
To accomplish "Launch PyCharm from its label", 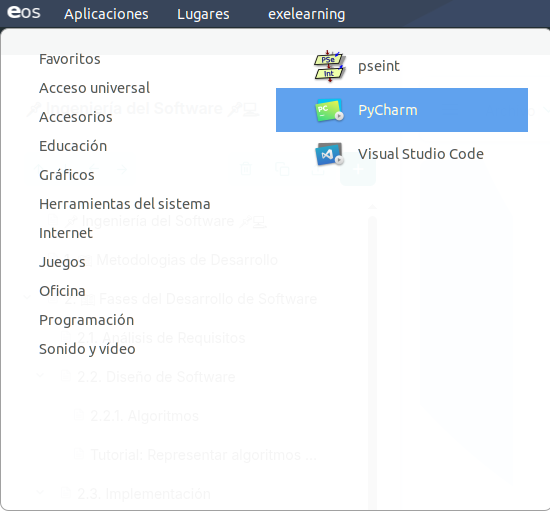I will [x=388, y=110].
